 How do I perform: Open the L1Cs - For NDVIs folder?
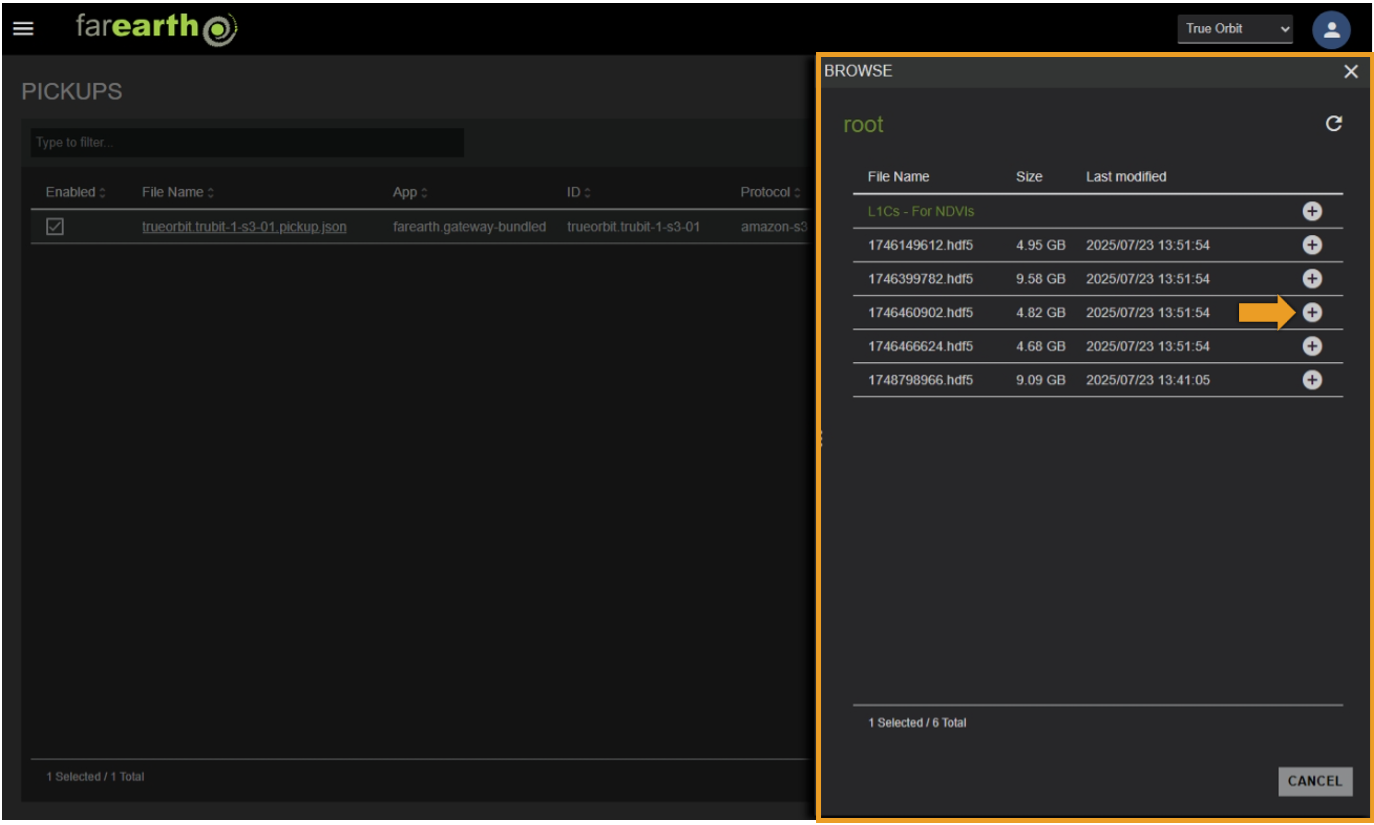[x=921, y=211]
